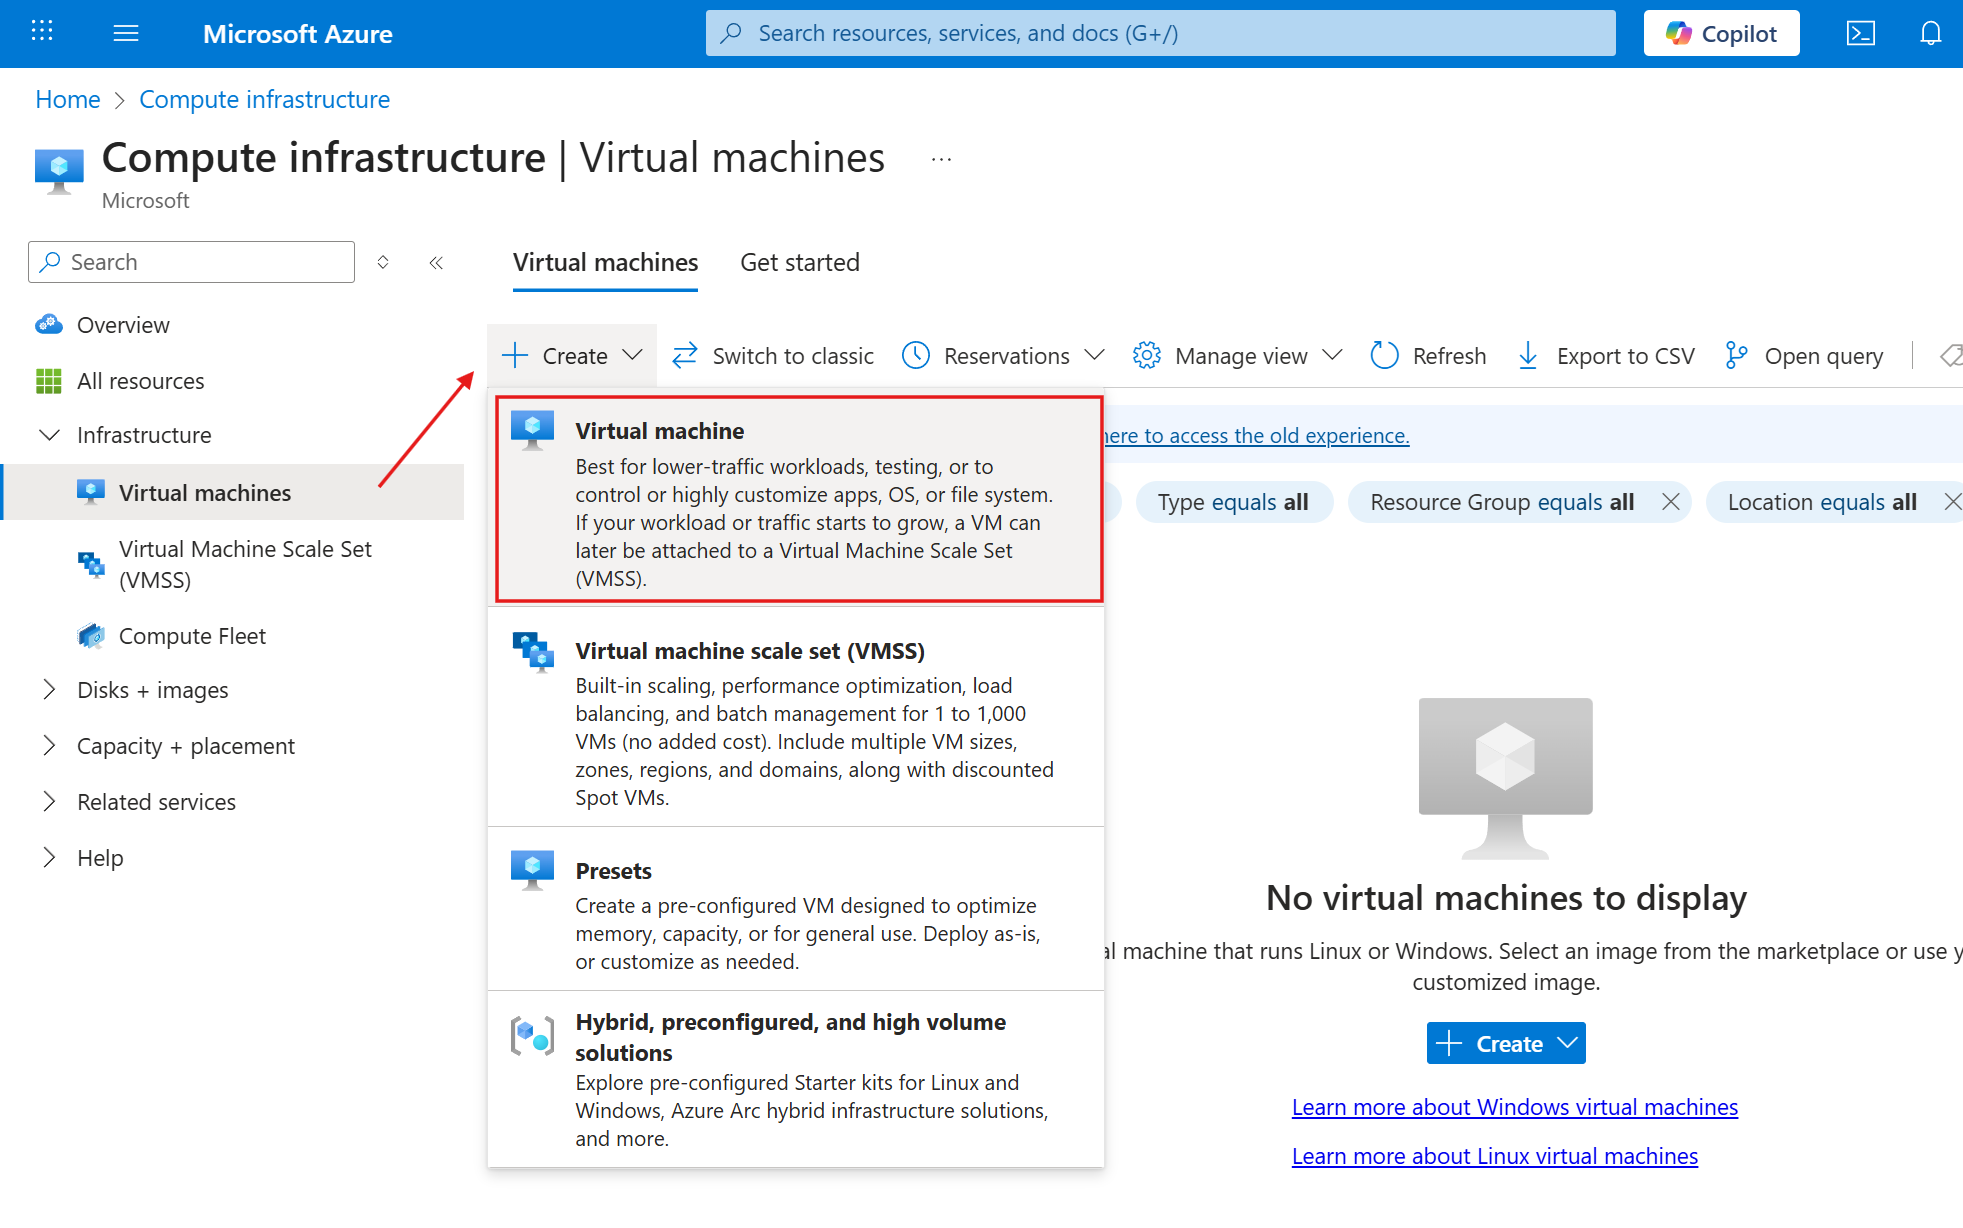The width and height of the screenshot is (1963, 1228).
Task: Select Compute Fleet in the sidebar
Action: [x=192, y=635]
